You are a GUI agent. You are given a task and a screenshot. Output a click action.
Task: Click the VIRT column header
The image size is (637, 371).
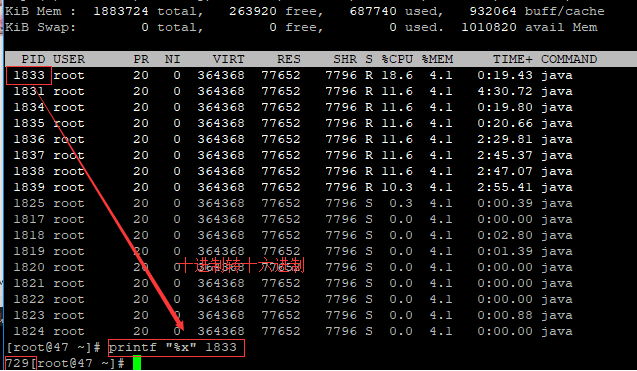pyautogui.click(x=228, y=59)
